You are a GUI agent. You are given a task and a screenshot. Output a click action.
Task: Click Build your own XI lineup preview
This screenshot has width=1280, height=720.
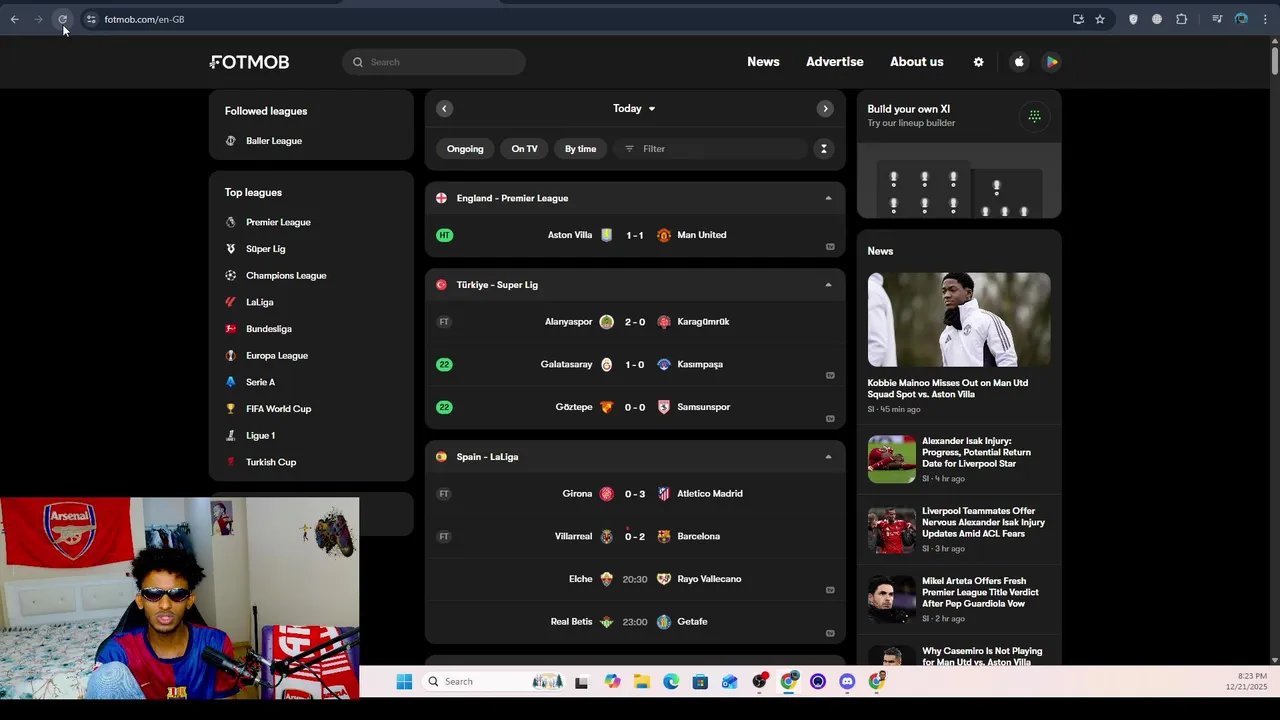point(959,180)
